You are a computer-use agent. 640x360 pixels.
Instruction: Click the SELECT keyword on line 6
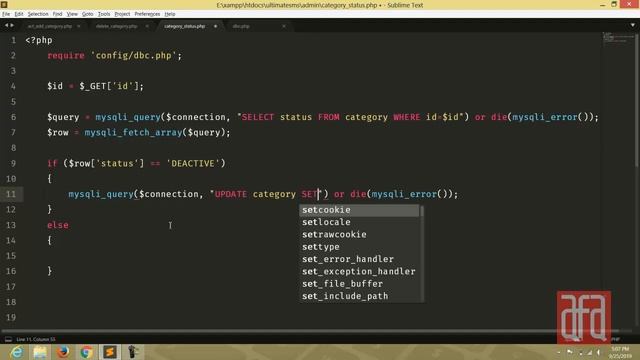coord(258,117)
